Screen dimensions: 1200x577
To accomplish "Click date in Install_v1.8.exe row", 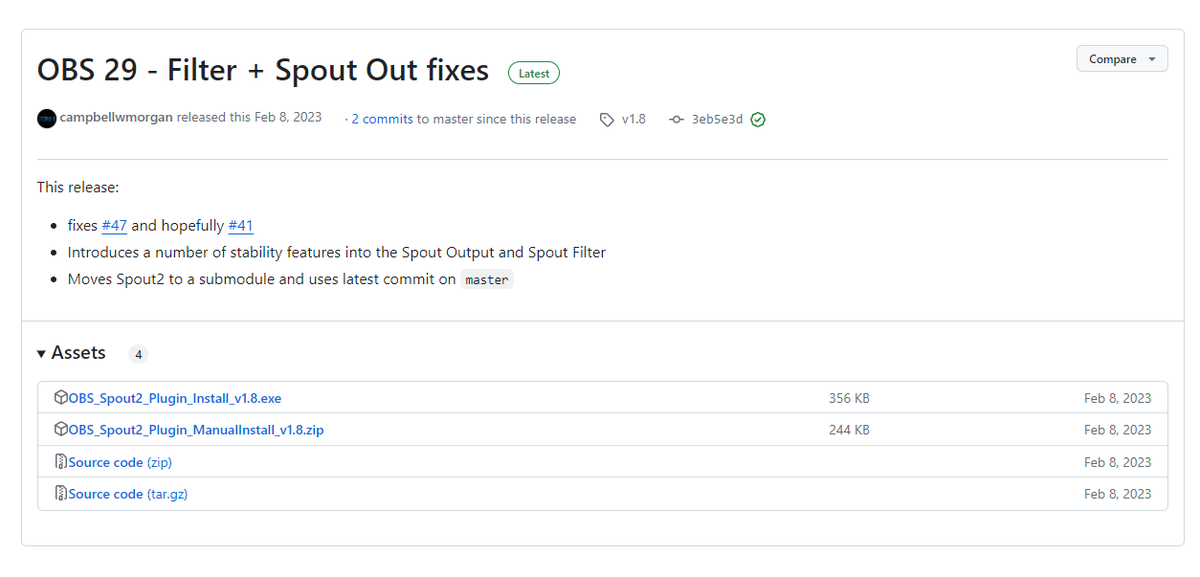I will click(1117, 398).
